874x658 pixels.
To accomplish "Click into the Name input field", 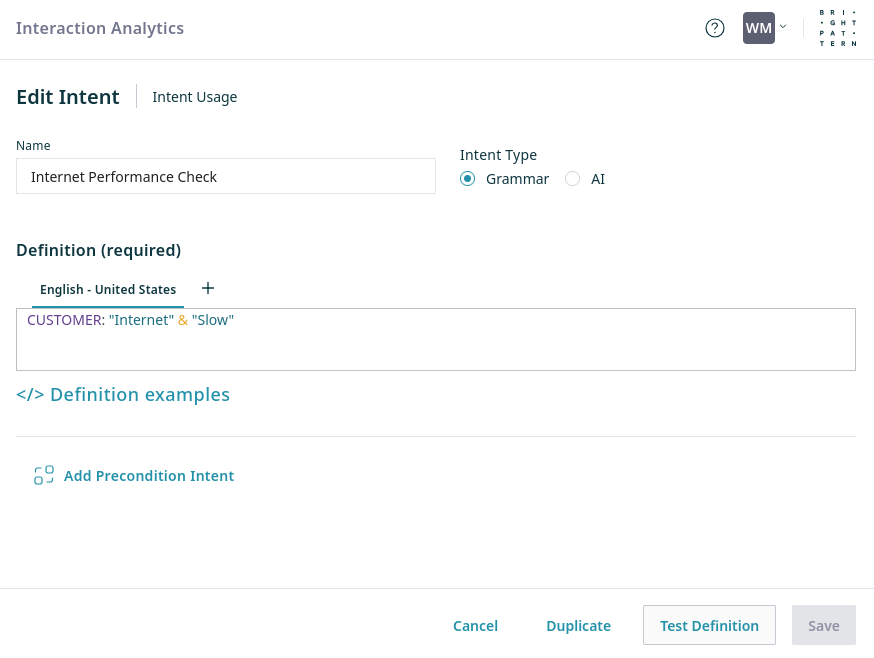I will pyautogui.click(x=226, y=177).
